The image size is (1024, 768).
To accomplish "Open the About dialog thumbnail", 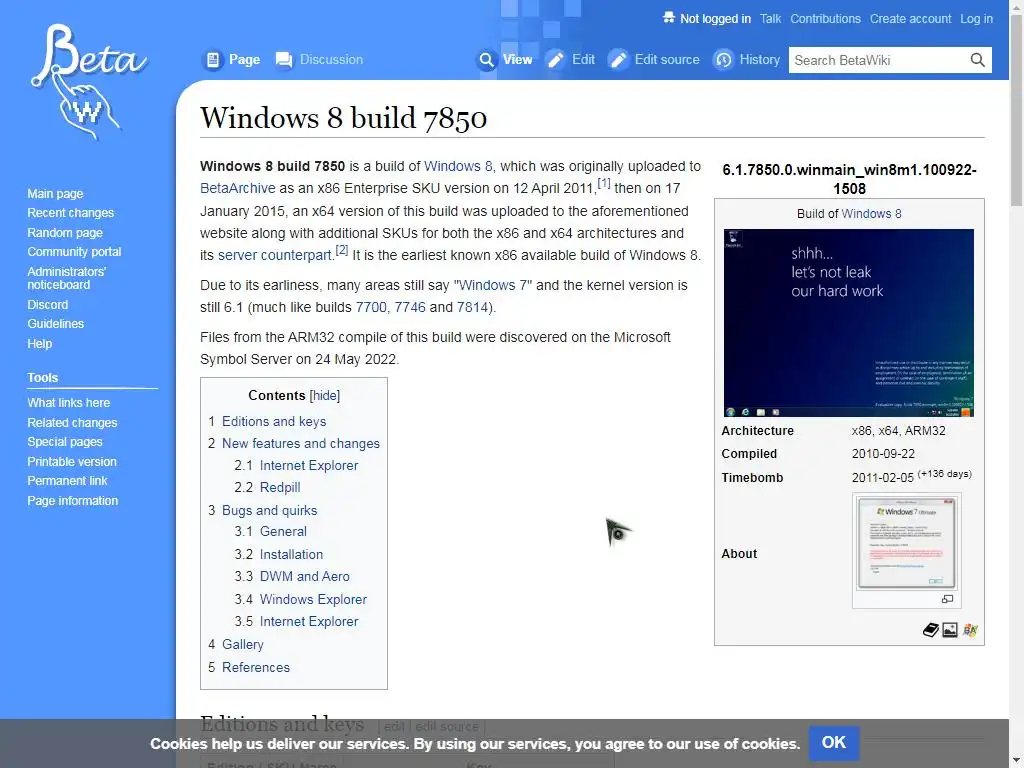I will (x=906, y=543).
